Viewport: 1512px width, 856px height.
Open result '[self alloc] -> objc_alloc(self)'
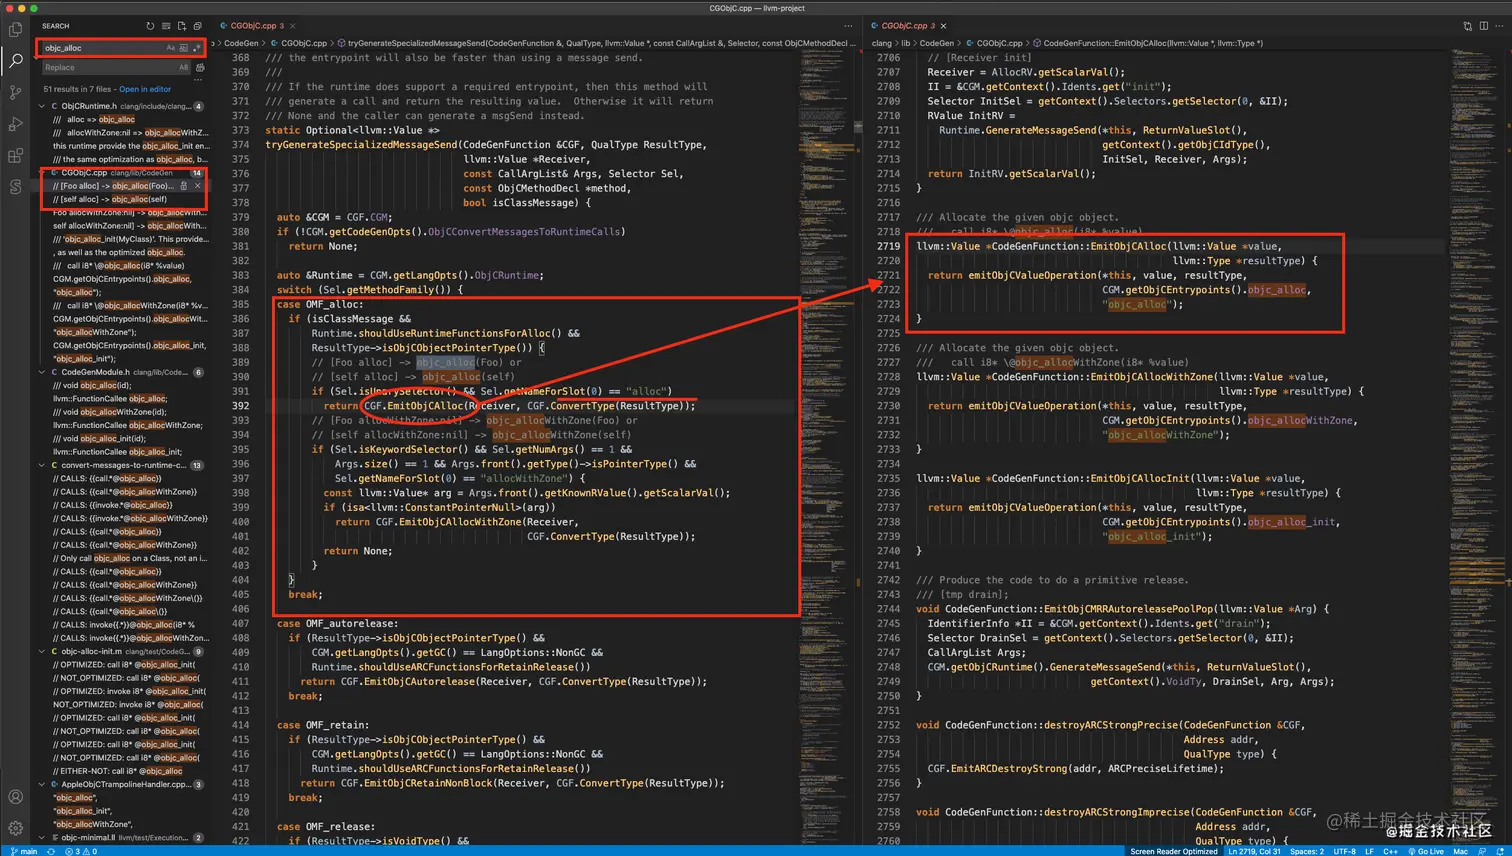(x=110, y=199)
